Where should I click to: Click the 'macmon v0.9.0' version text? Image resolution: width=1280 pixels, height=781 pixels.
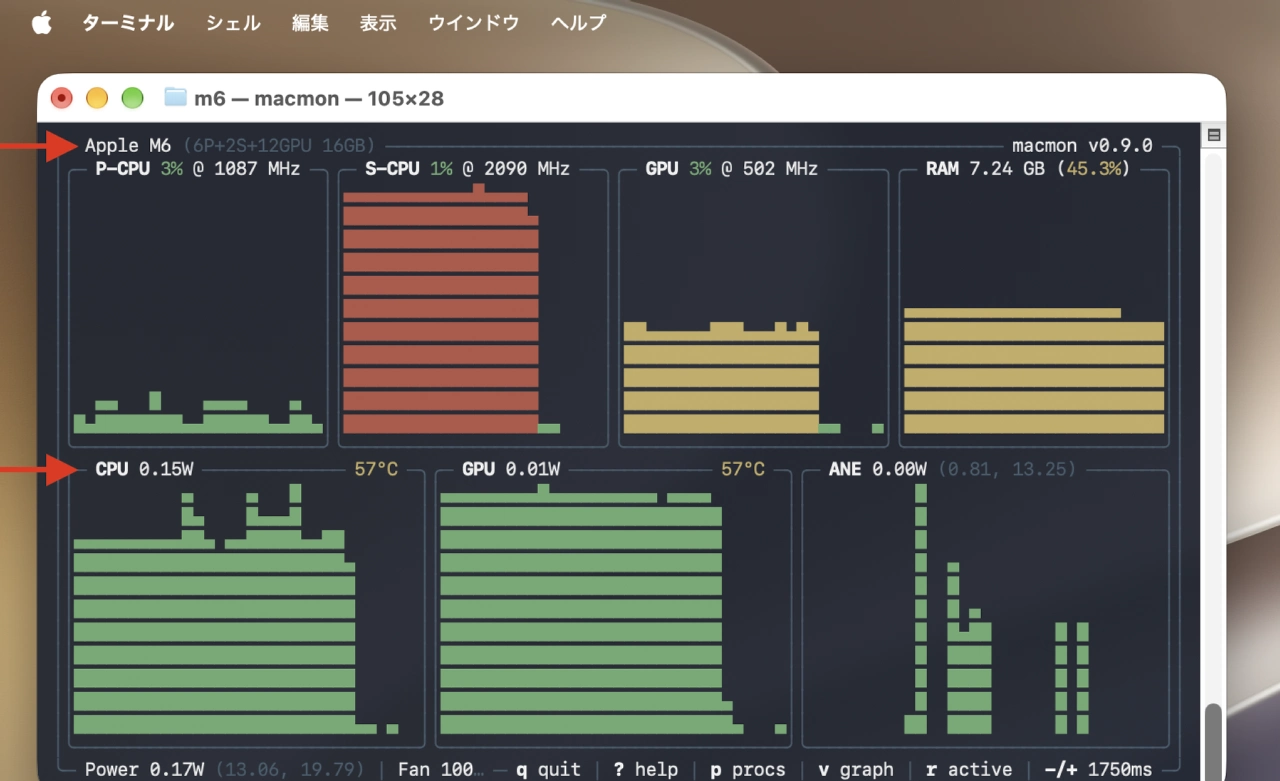pyautogui.click(x=1082, y=146)
